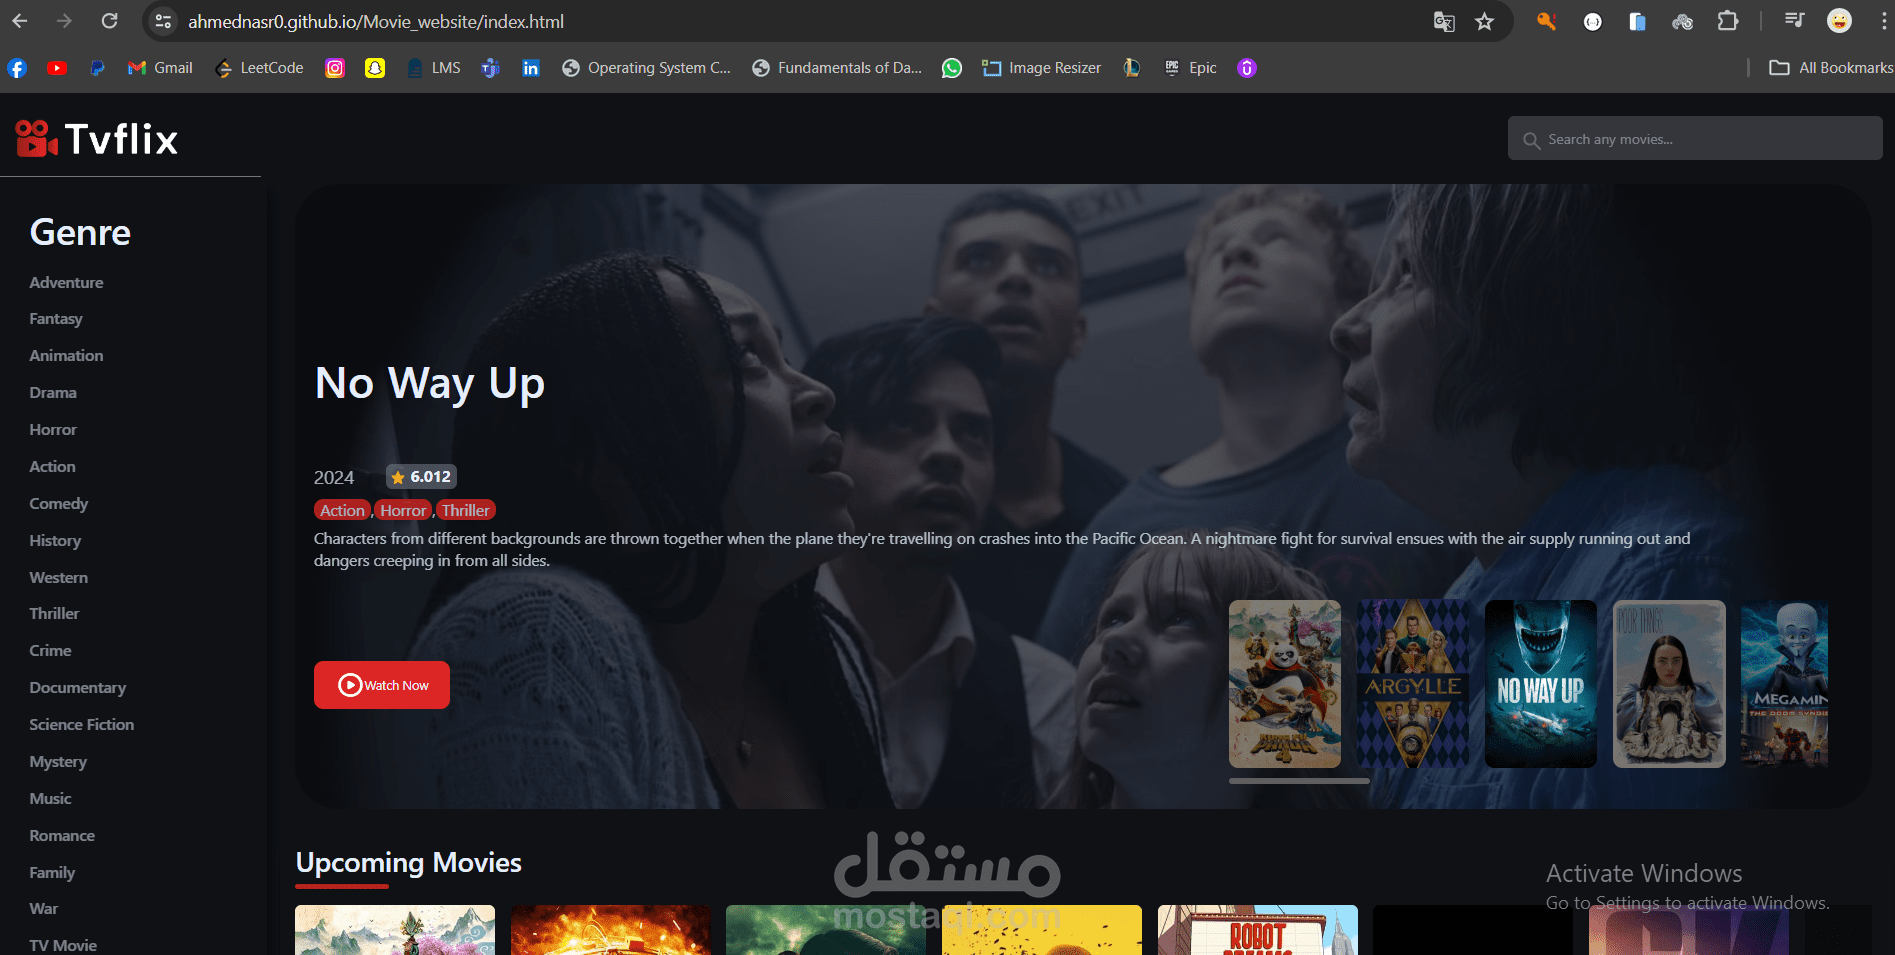Select the Kung Fu Panda poster thumbnail

[x=1285, y=684]
